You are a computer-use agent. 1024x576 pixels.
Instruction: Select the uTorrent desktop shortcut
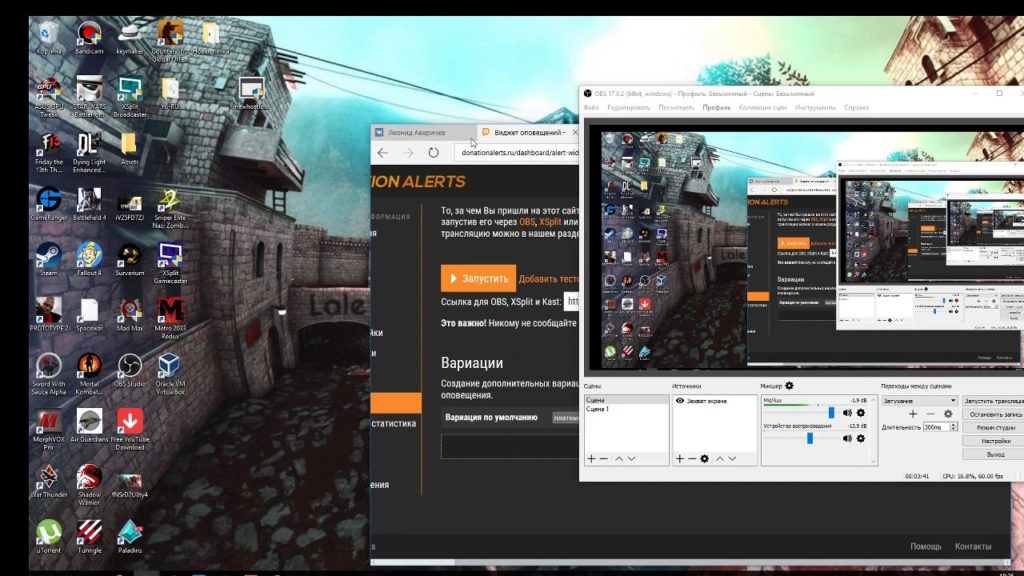click(48, 537)
